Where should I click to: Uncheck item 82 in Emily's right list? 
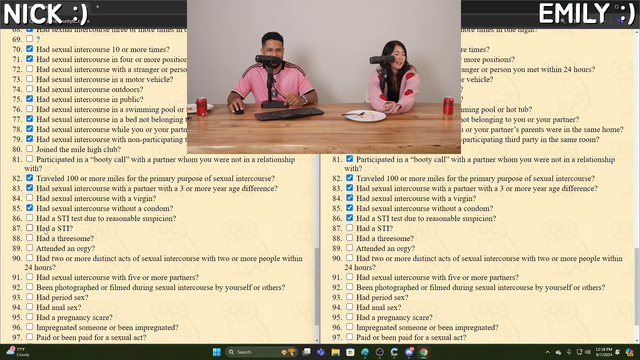(349, 178)
